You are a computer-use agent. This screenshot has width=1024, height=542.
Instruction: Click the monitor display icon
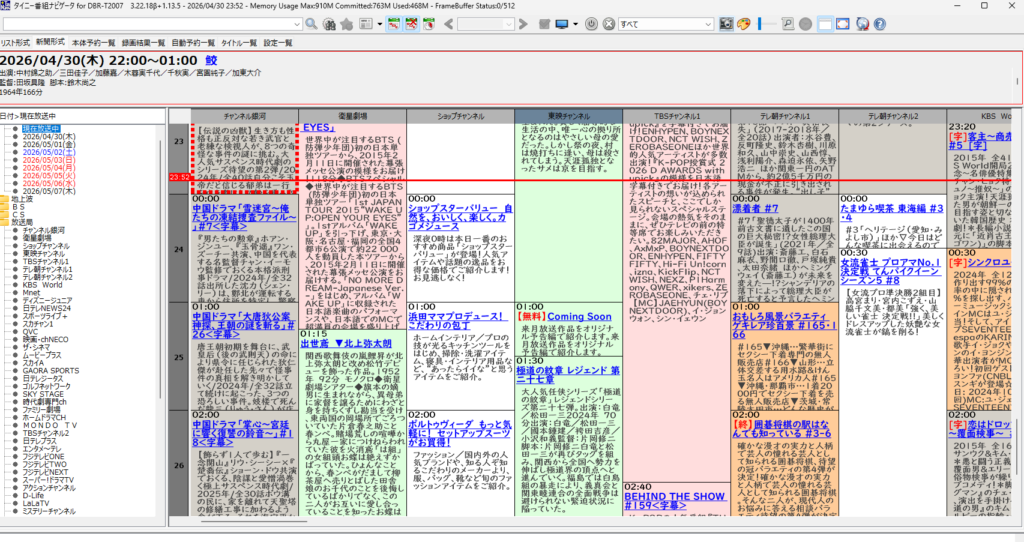(x=561, y=24)
